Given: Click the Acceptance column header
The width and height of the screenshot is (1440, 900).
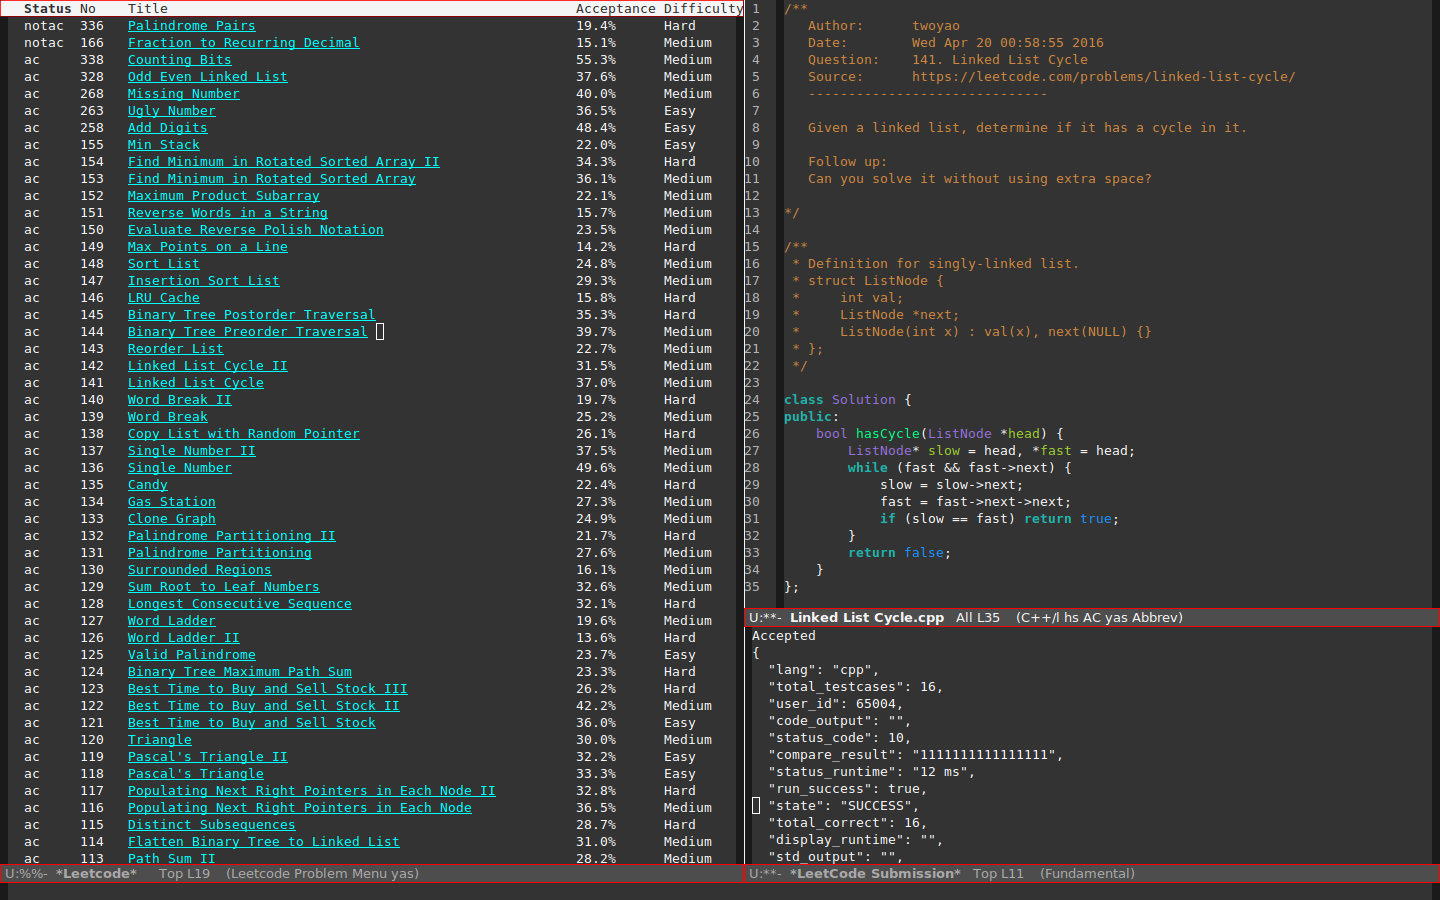Looking at the screenshot, I should click(615, 9).
